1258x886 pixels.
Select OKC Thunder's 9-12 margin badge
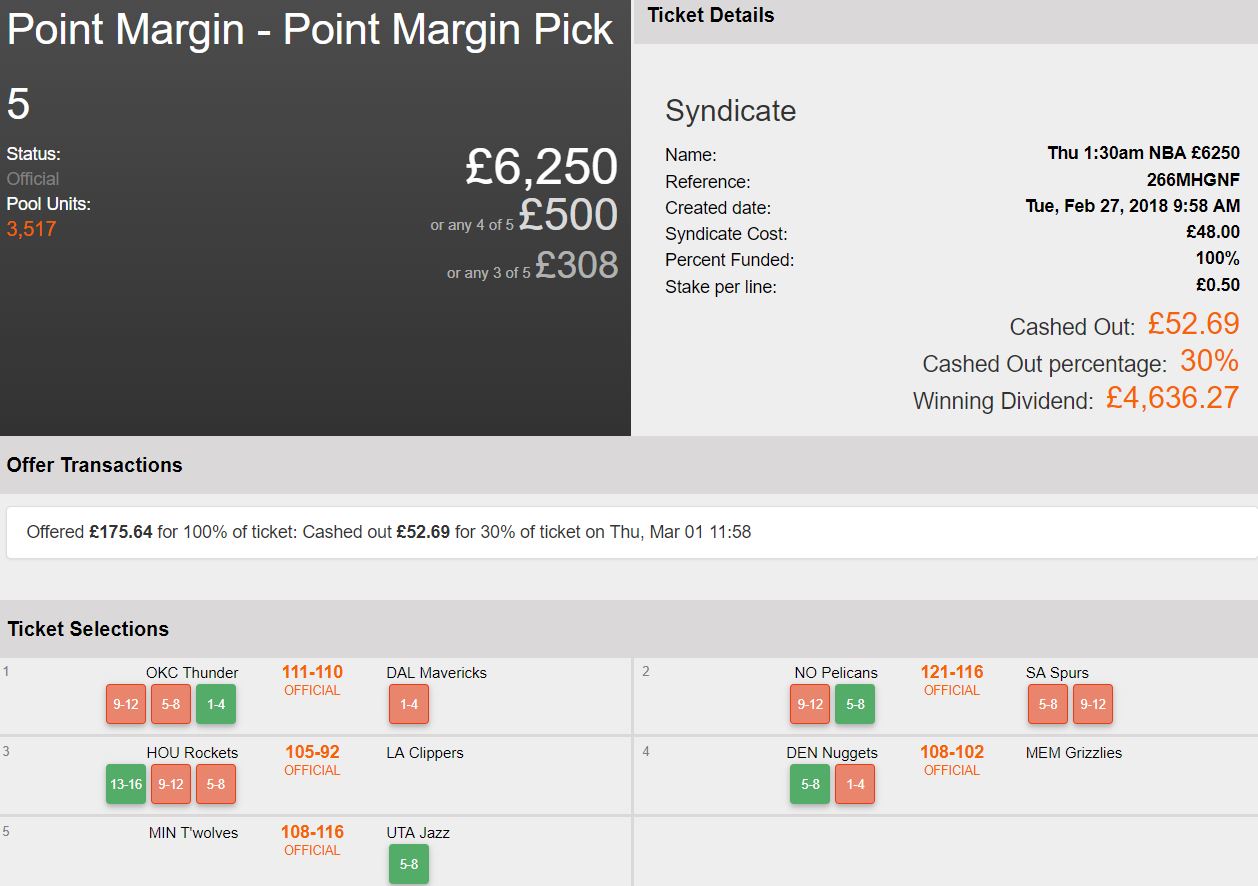coord(126,704)
